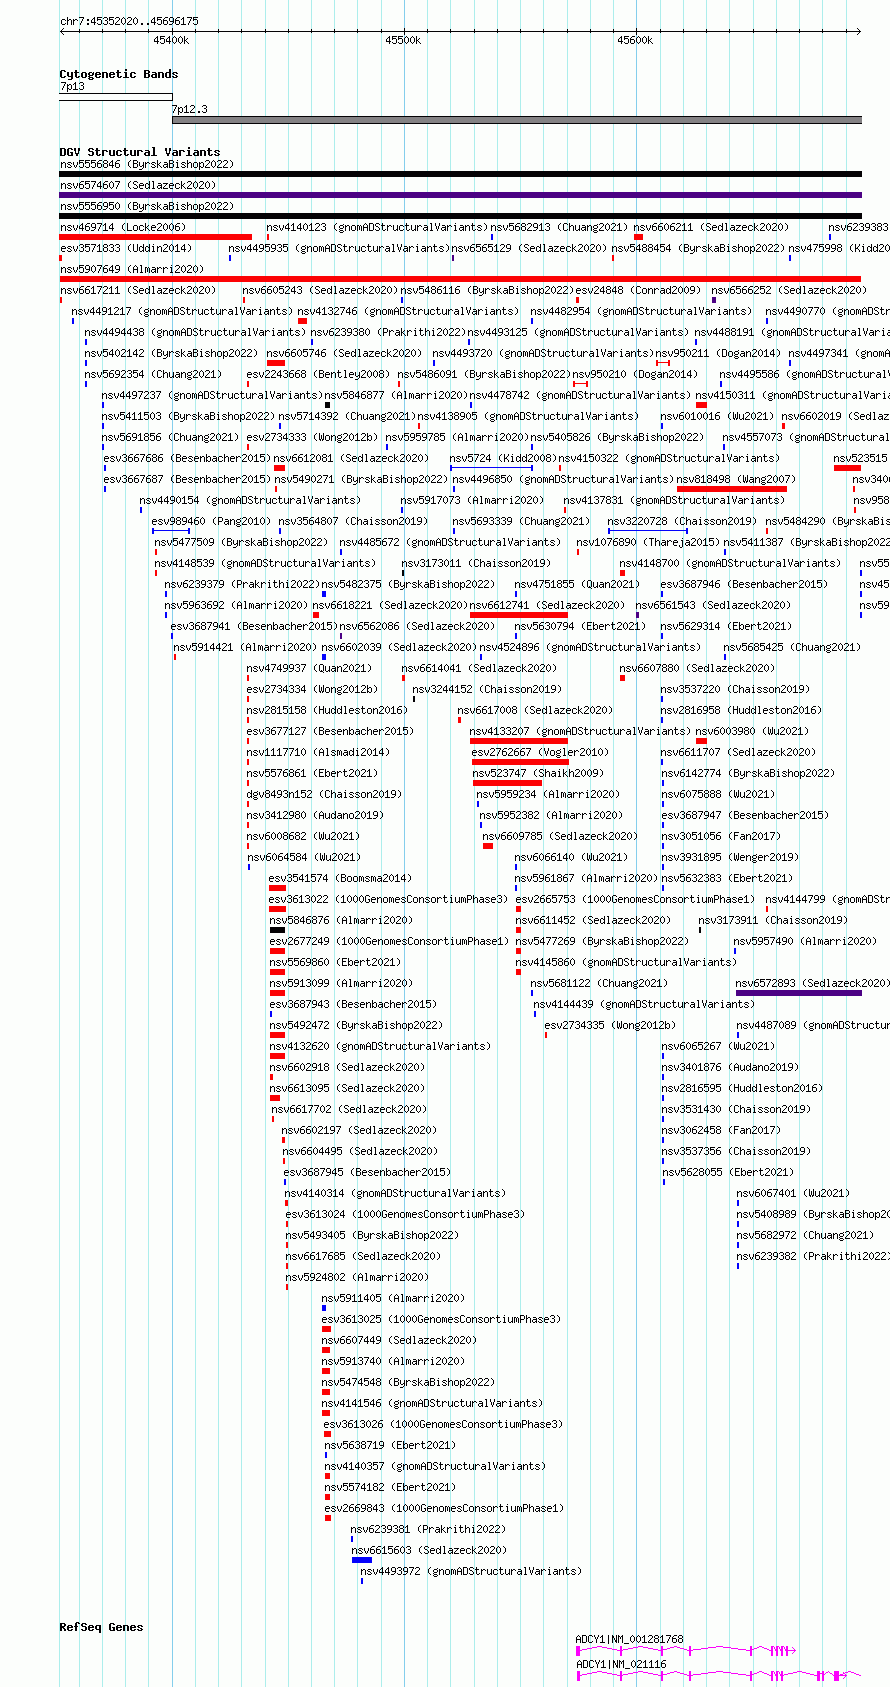890x1687 pixels.
Task: Click the nsv818498 (Wang2007) variant label
Action: pos(736,479)
